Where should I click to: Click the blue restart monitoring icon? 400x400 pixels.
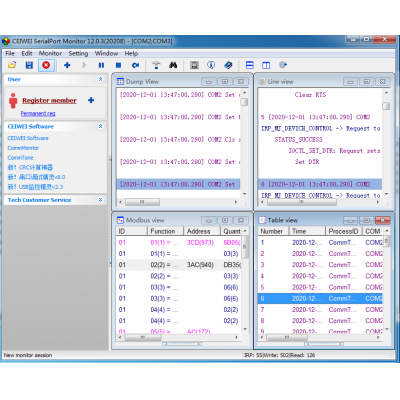(135, 65)
